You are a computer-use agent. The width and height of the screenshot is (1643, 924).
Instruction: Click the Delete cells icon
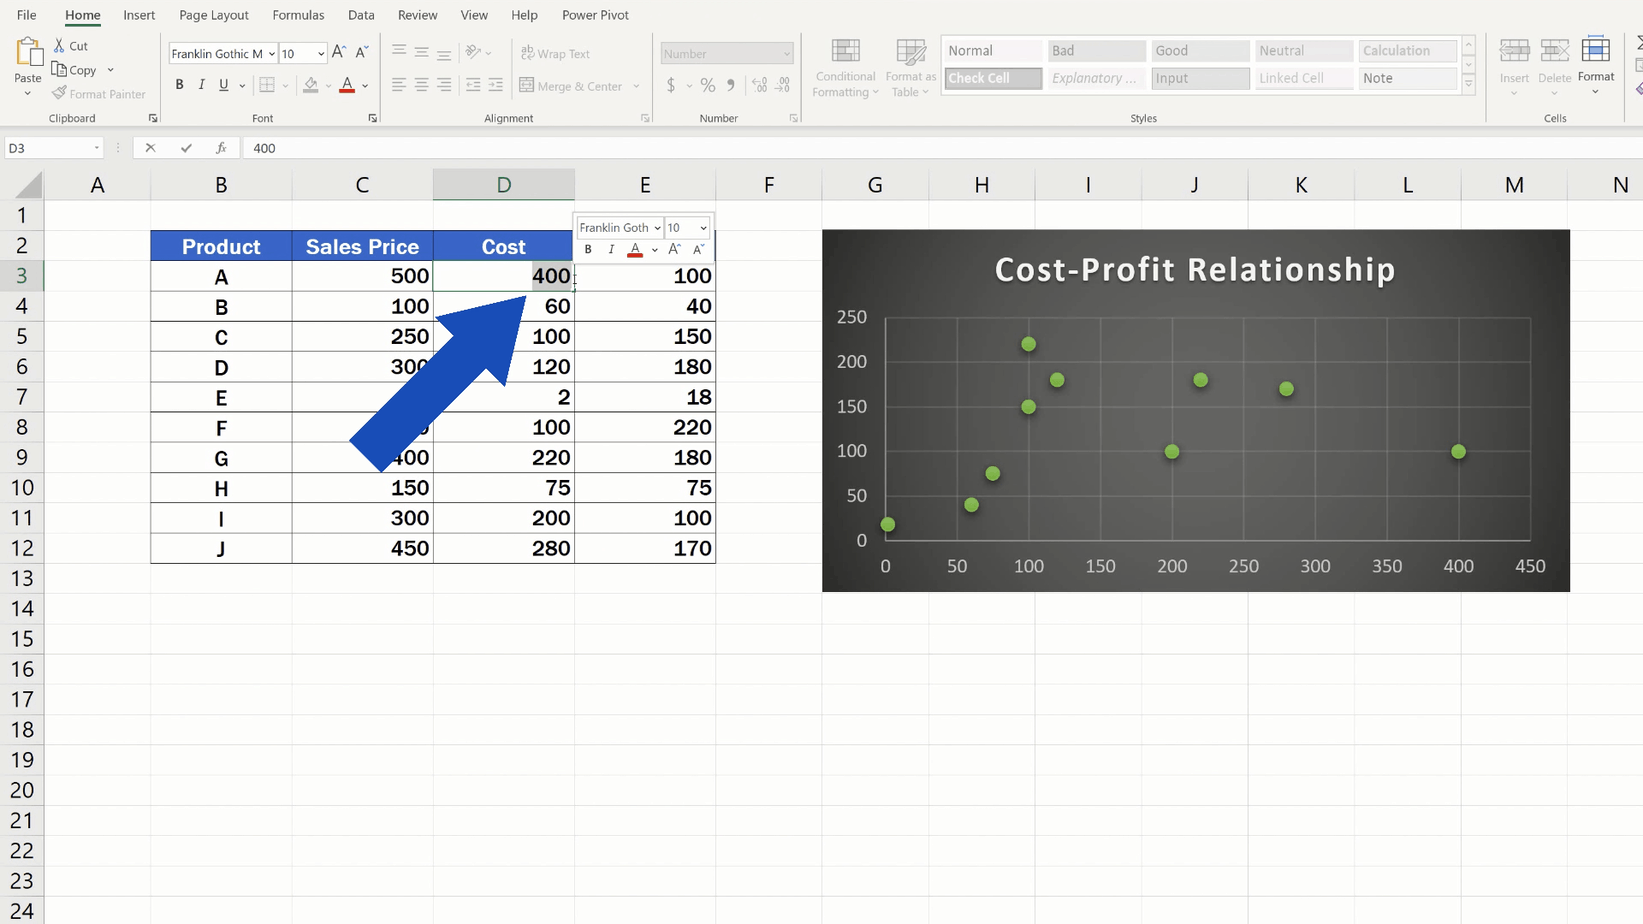1554,50
